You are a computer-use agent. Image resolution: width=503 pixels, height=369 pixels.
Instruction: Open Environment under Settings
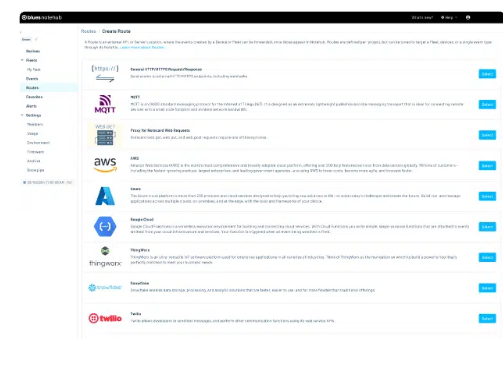coord(38,143)
